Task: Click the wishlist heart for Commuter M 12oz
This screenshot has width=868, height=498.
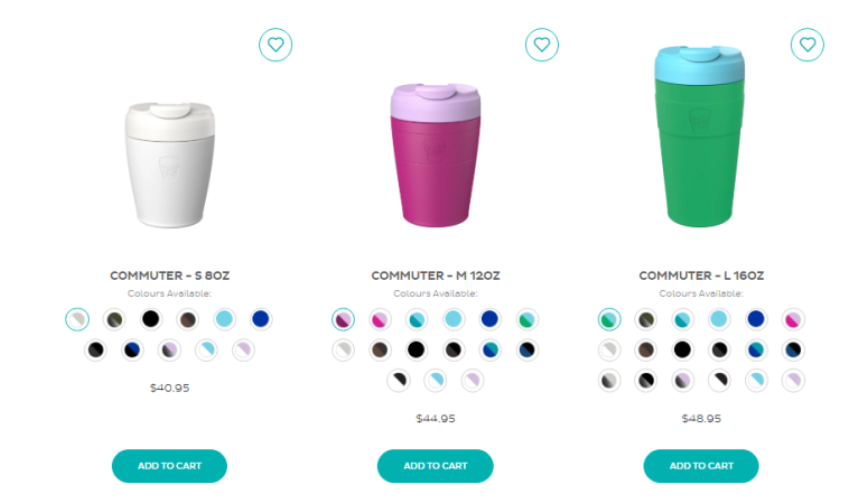Action: pos(541,45)
